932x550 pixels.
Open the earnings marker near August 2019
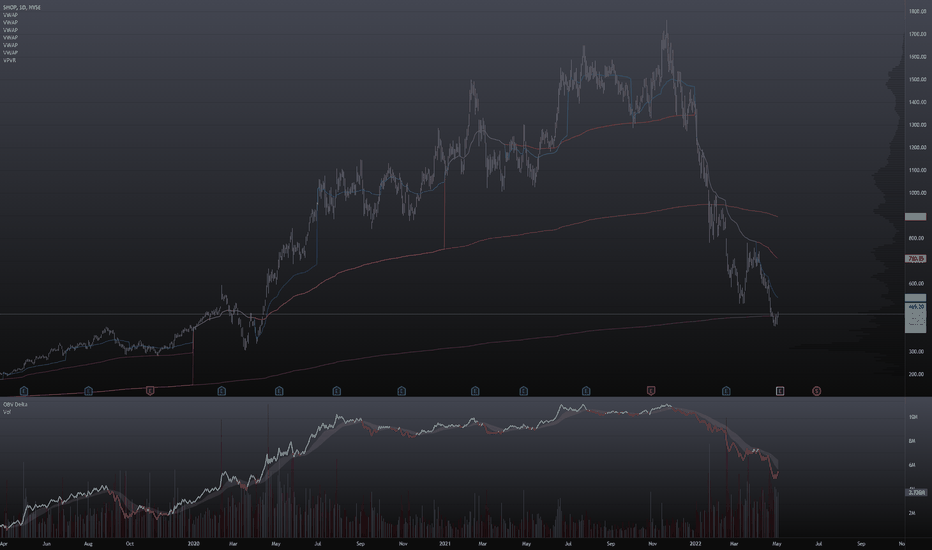[x=89, y=391]
